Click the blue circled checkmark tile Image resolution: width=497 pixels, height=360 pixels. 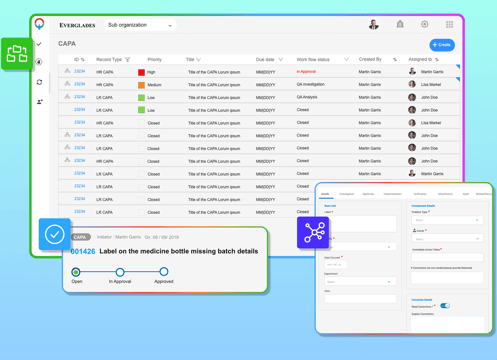click(55, 234)
